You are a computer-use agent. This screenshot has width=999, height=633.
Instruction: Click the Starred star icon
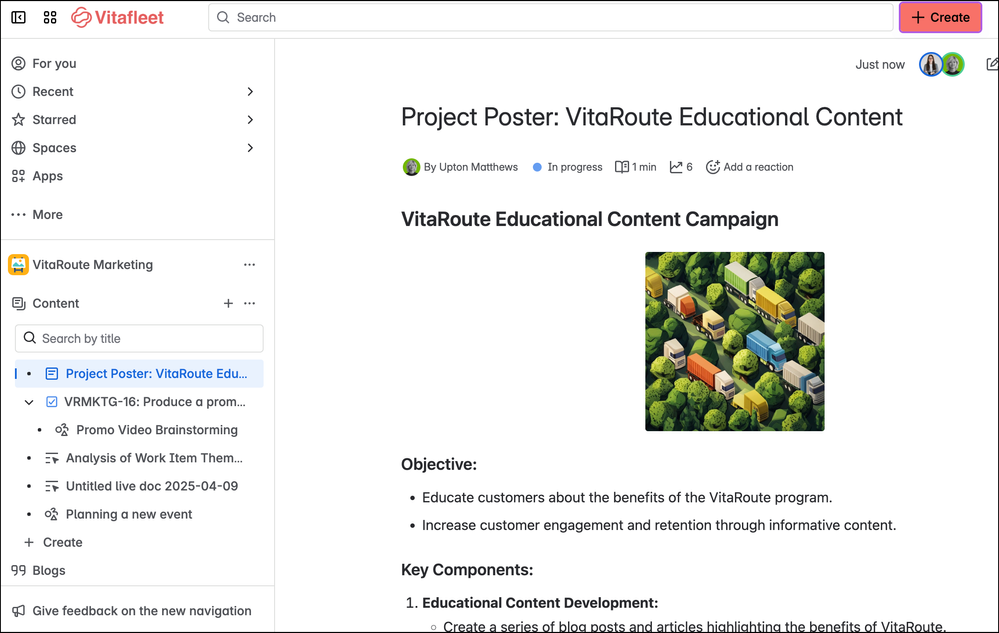18,120
